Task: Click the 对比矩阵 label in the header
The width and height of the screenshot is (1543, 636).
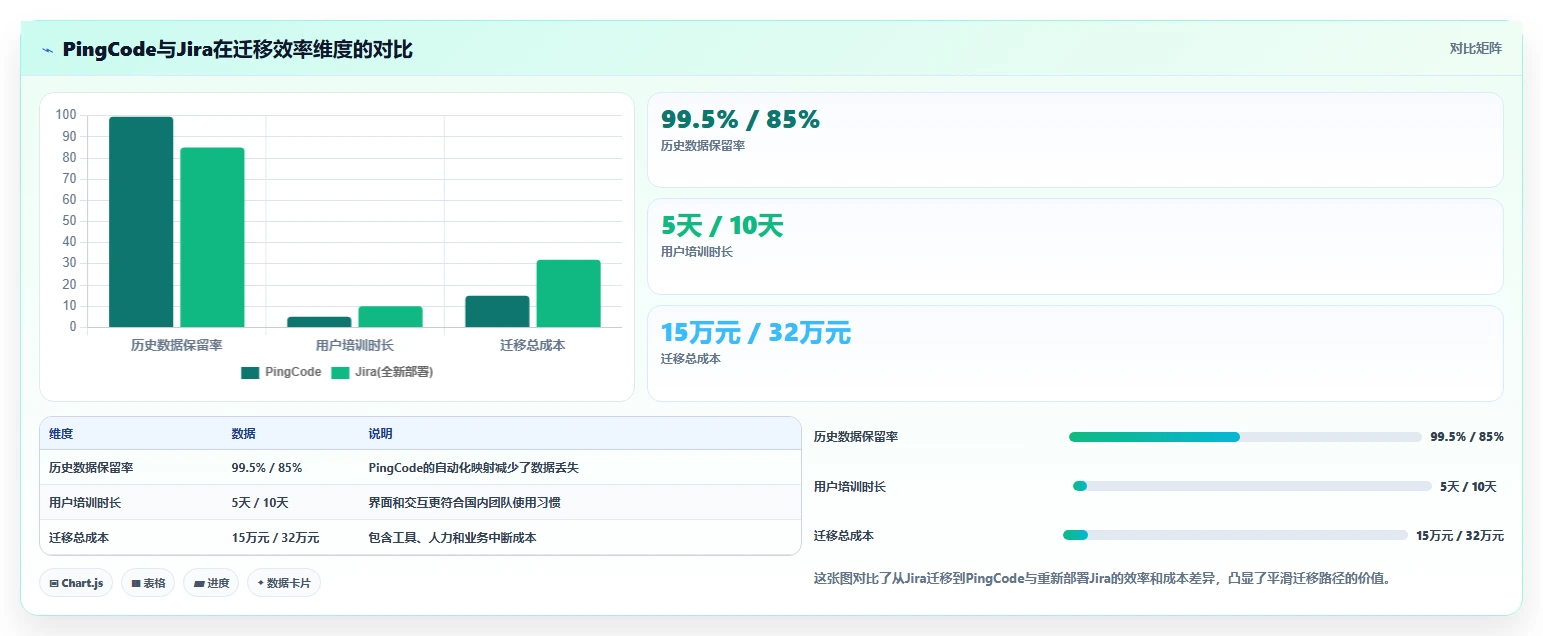Action: coord(1475,48)
